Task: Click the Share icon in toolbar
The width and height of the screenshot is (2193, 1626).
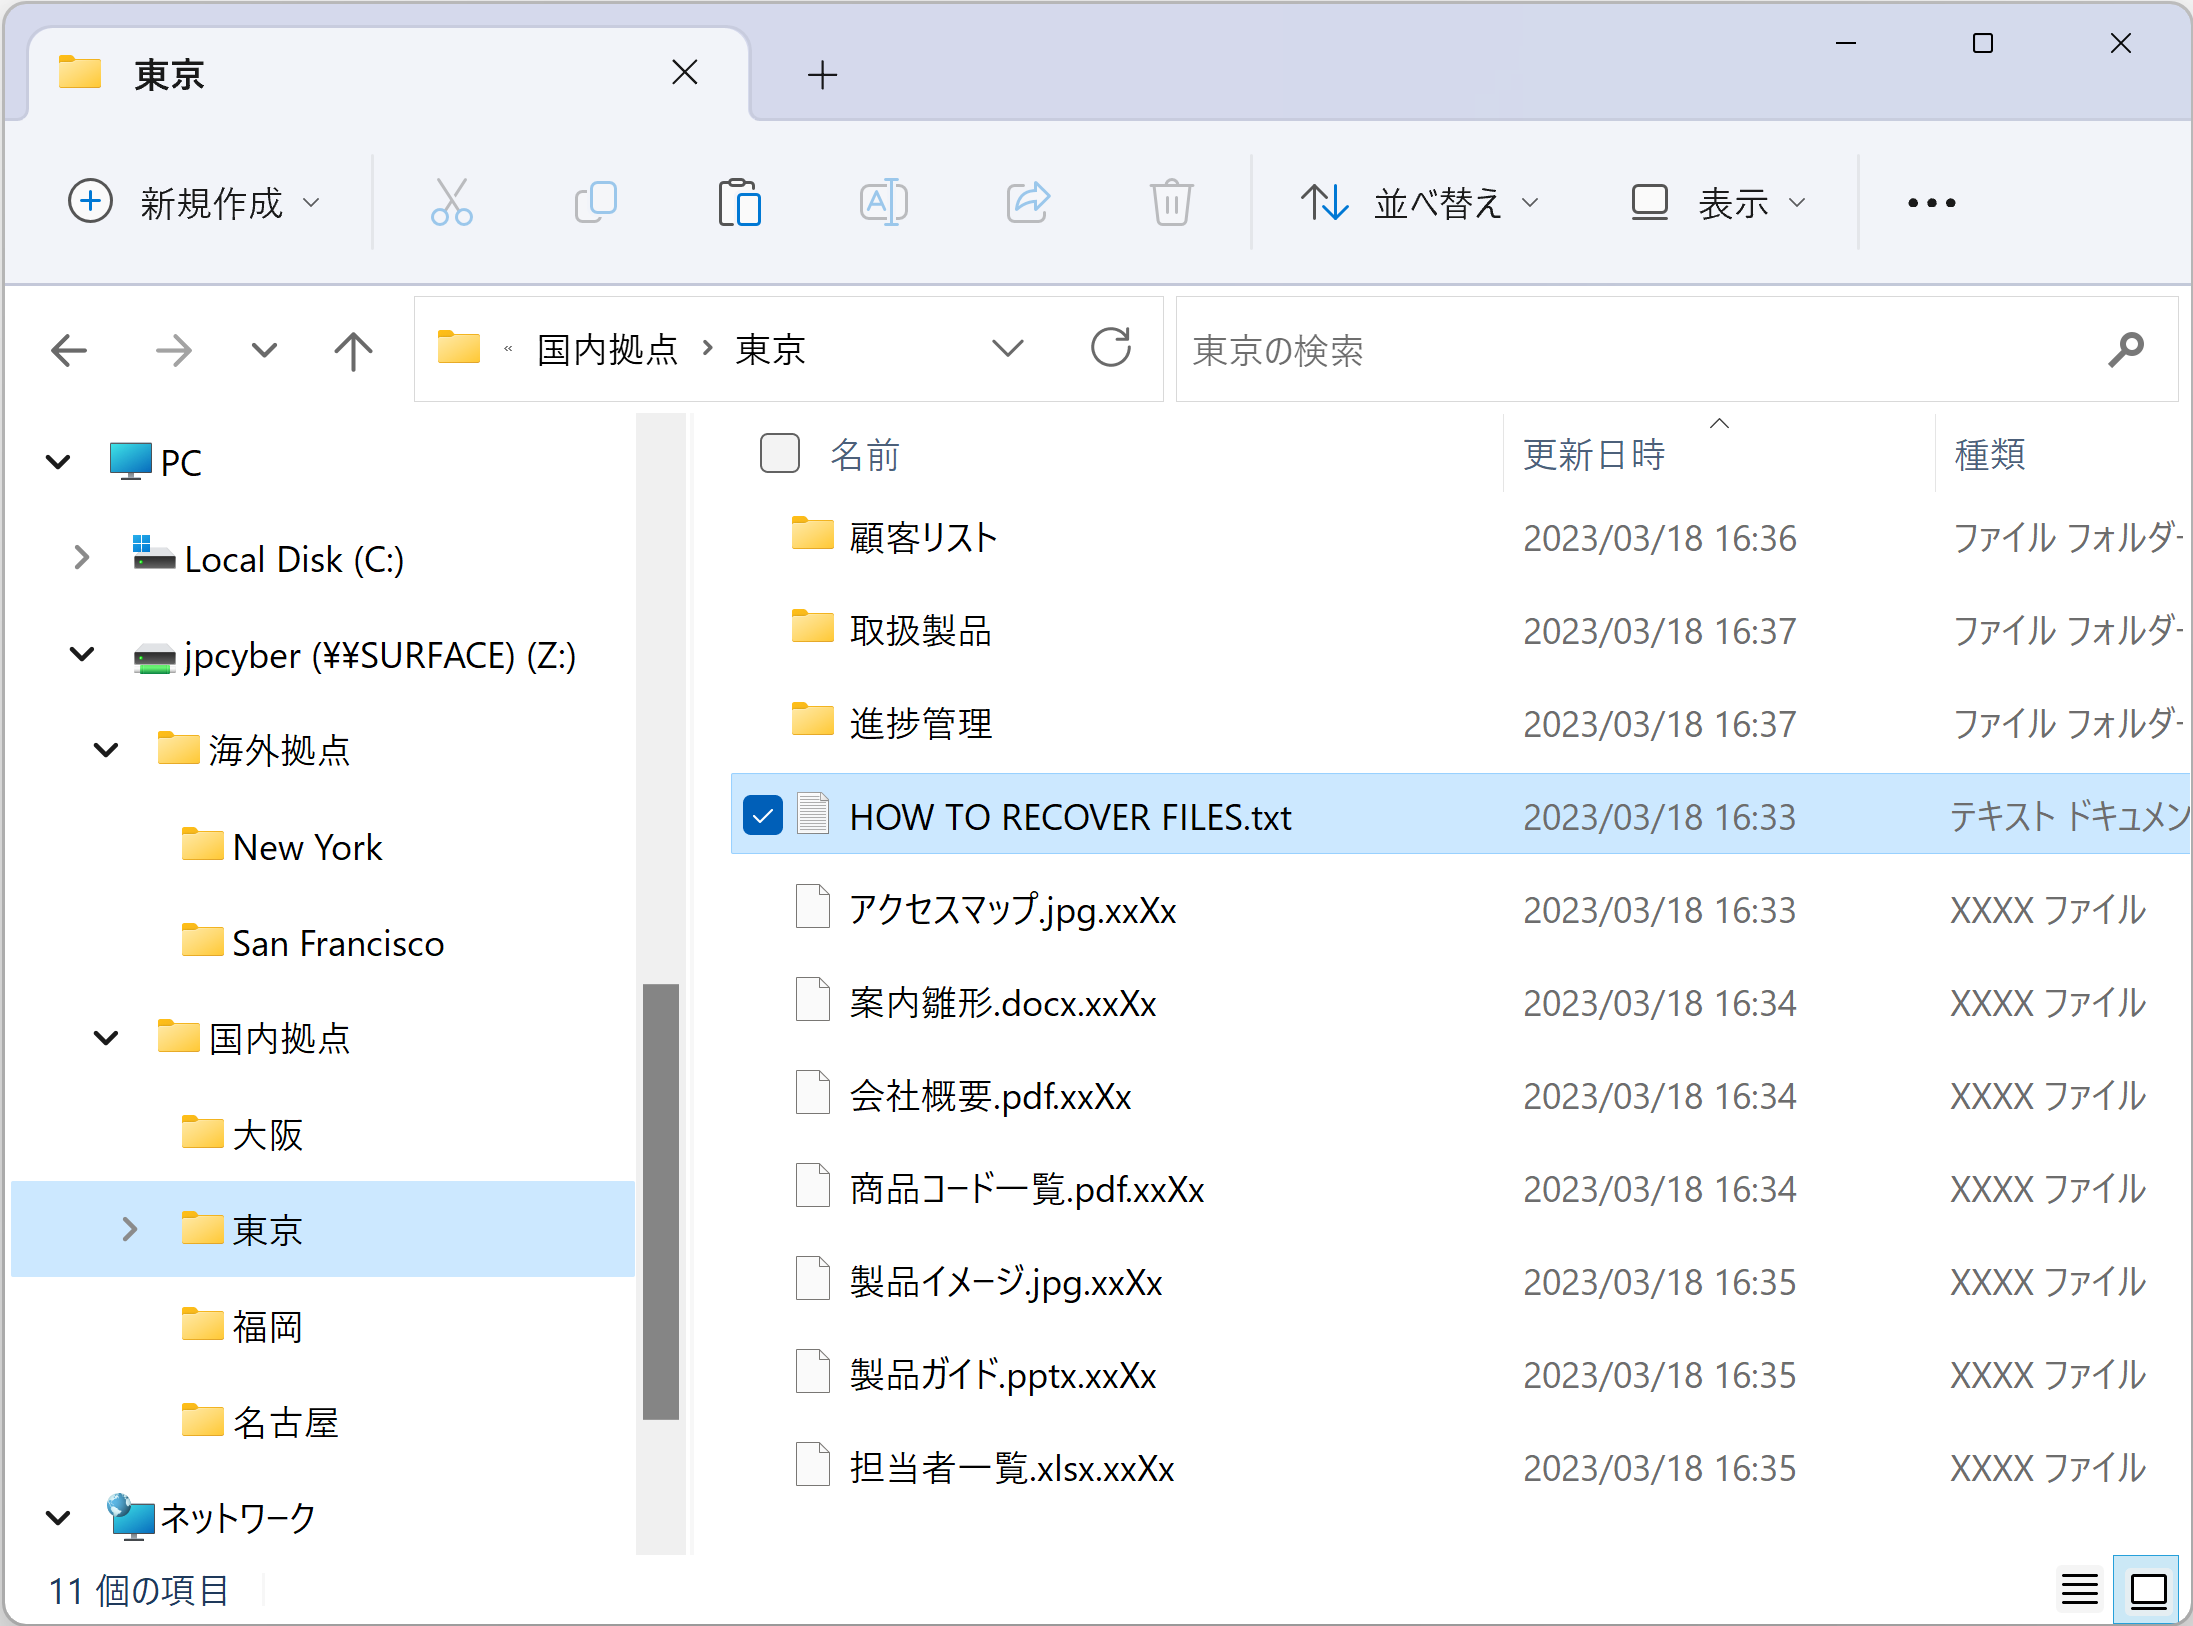Action: [x=1028, y=203]
